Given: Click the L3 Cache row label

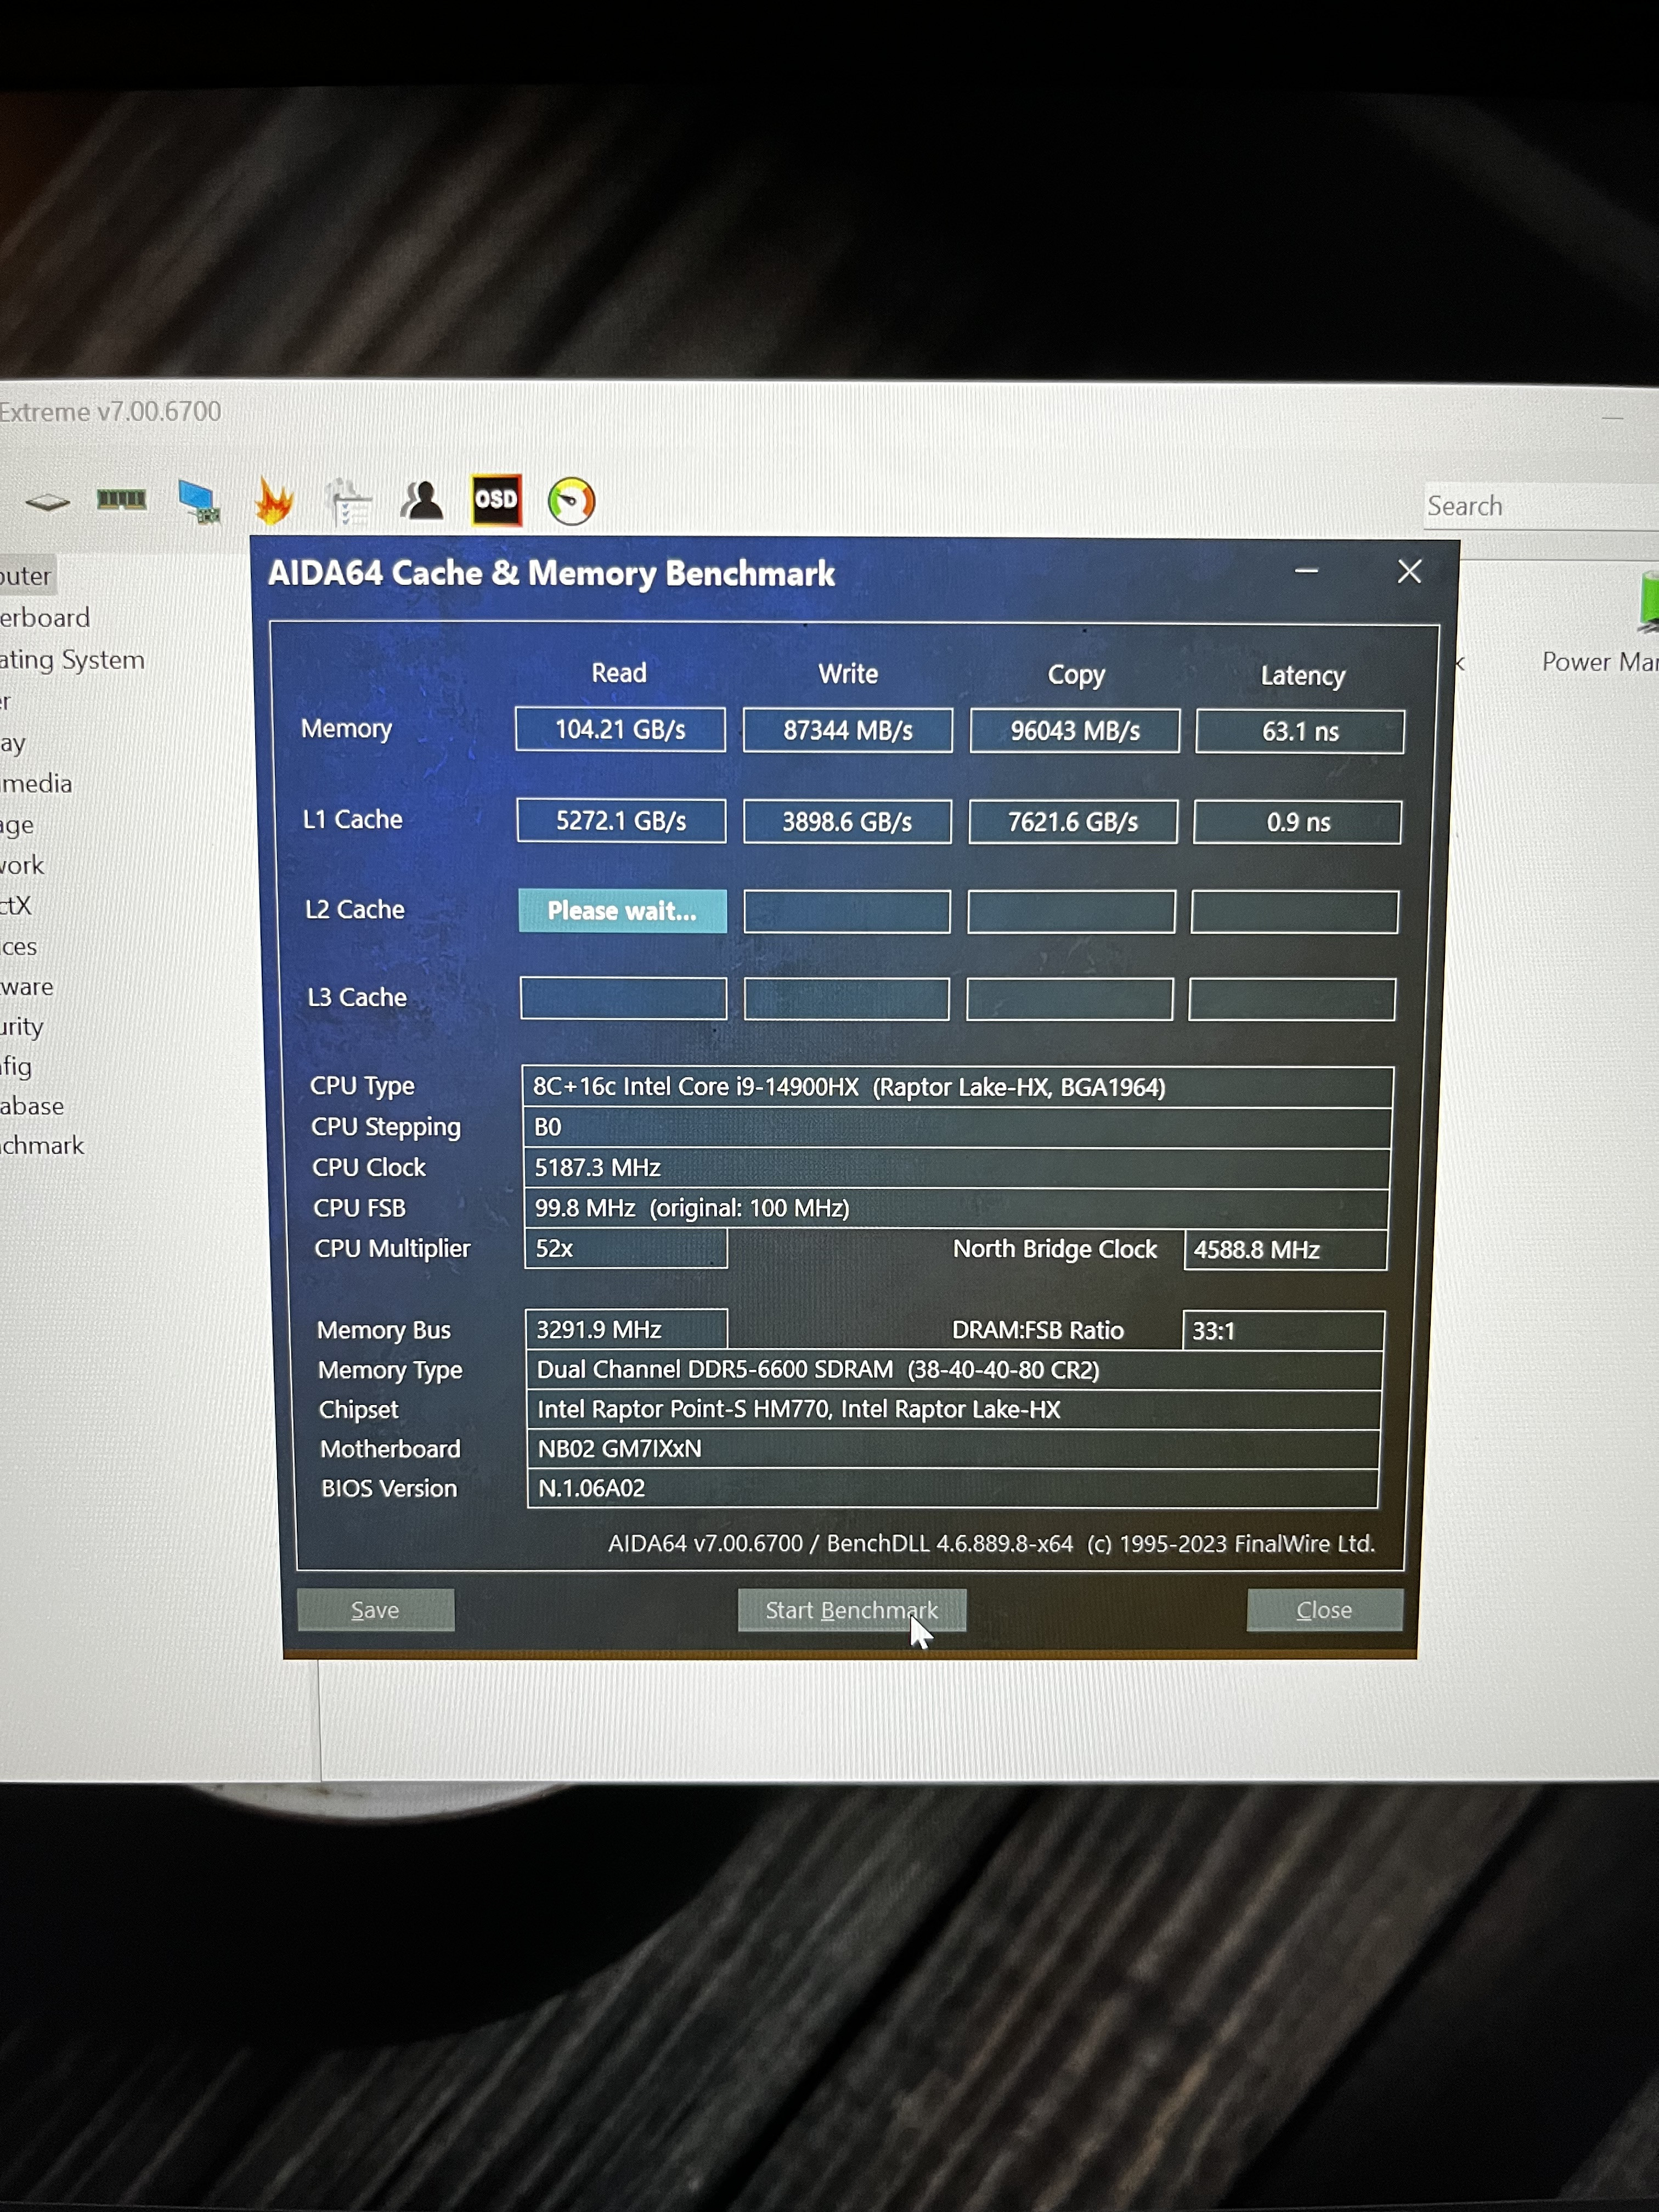Looking at the screenshot, I should click(x=357, y=997).
